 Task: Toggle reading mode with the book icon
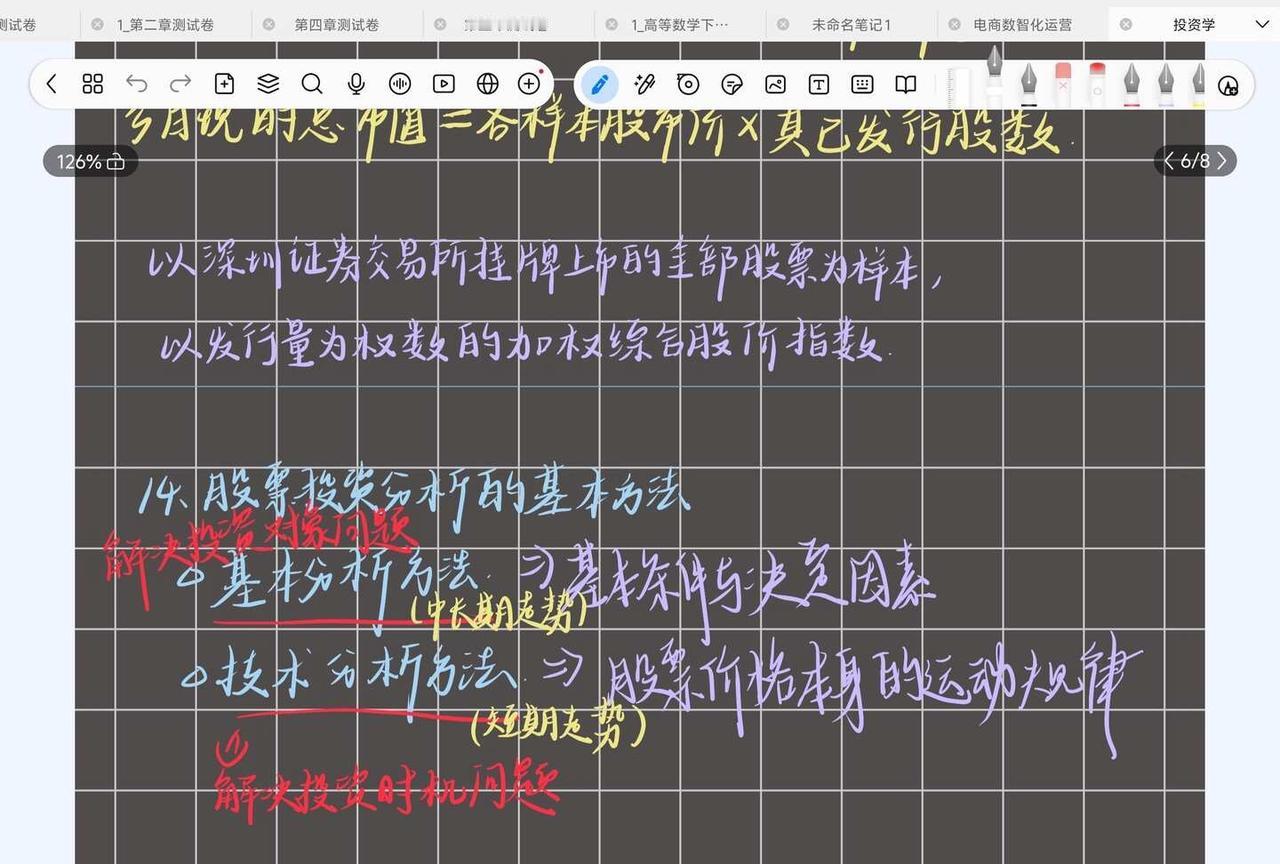tap(906, 84)
